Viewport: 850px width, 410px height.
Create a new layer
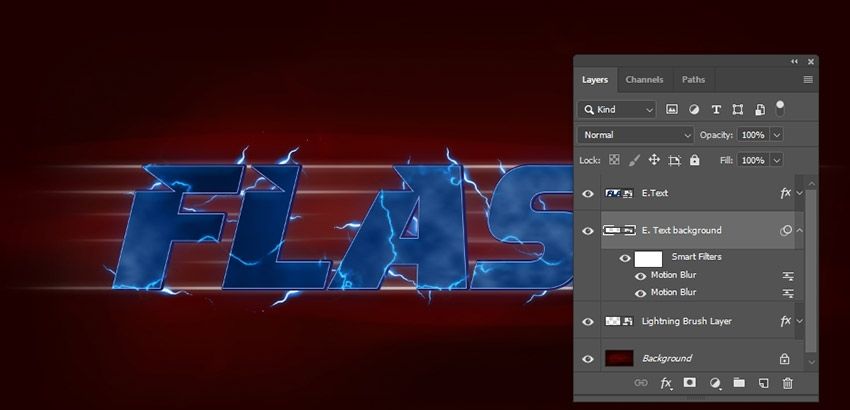point(763,383)
